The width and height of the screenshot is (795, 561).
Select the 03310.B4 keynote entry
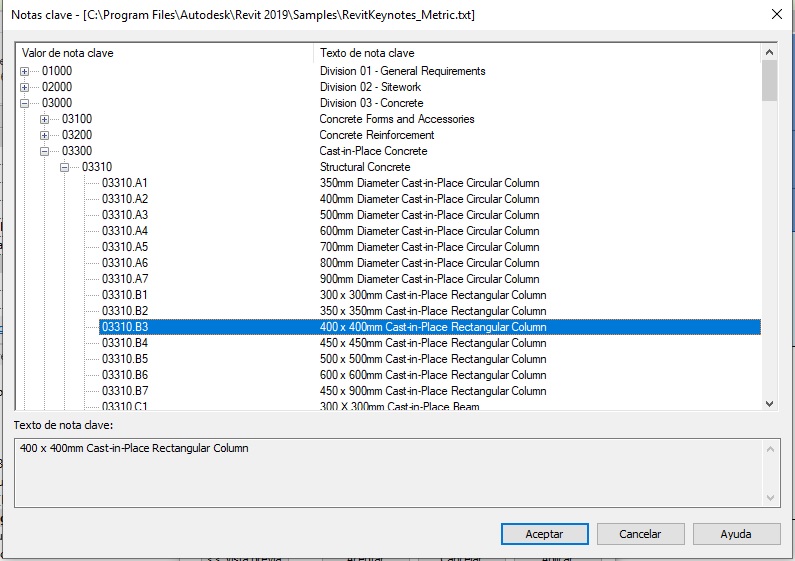pos(124,343)
